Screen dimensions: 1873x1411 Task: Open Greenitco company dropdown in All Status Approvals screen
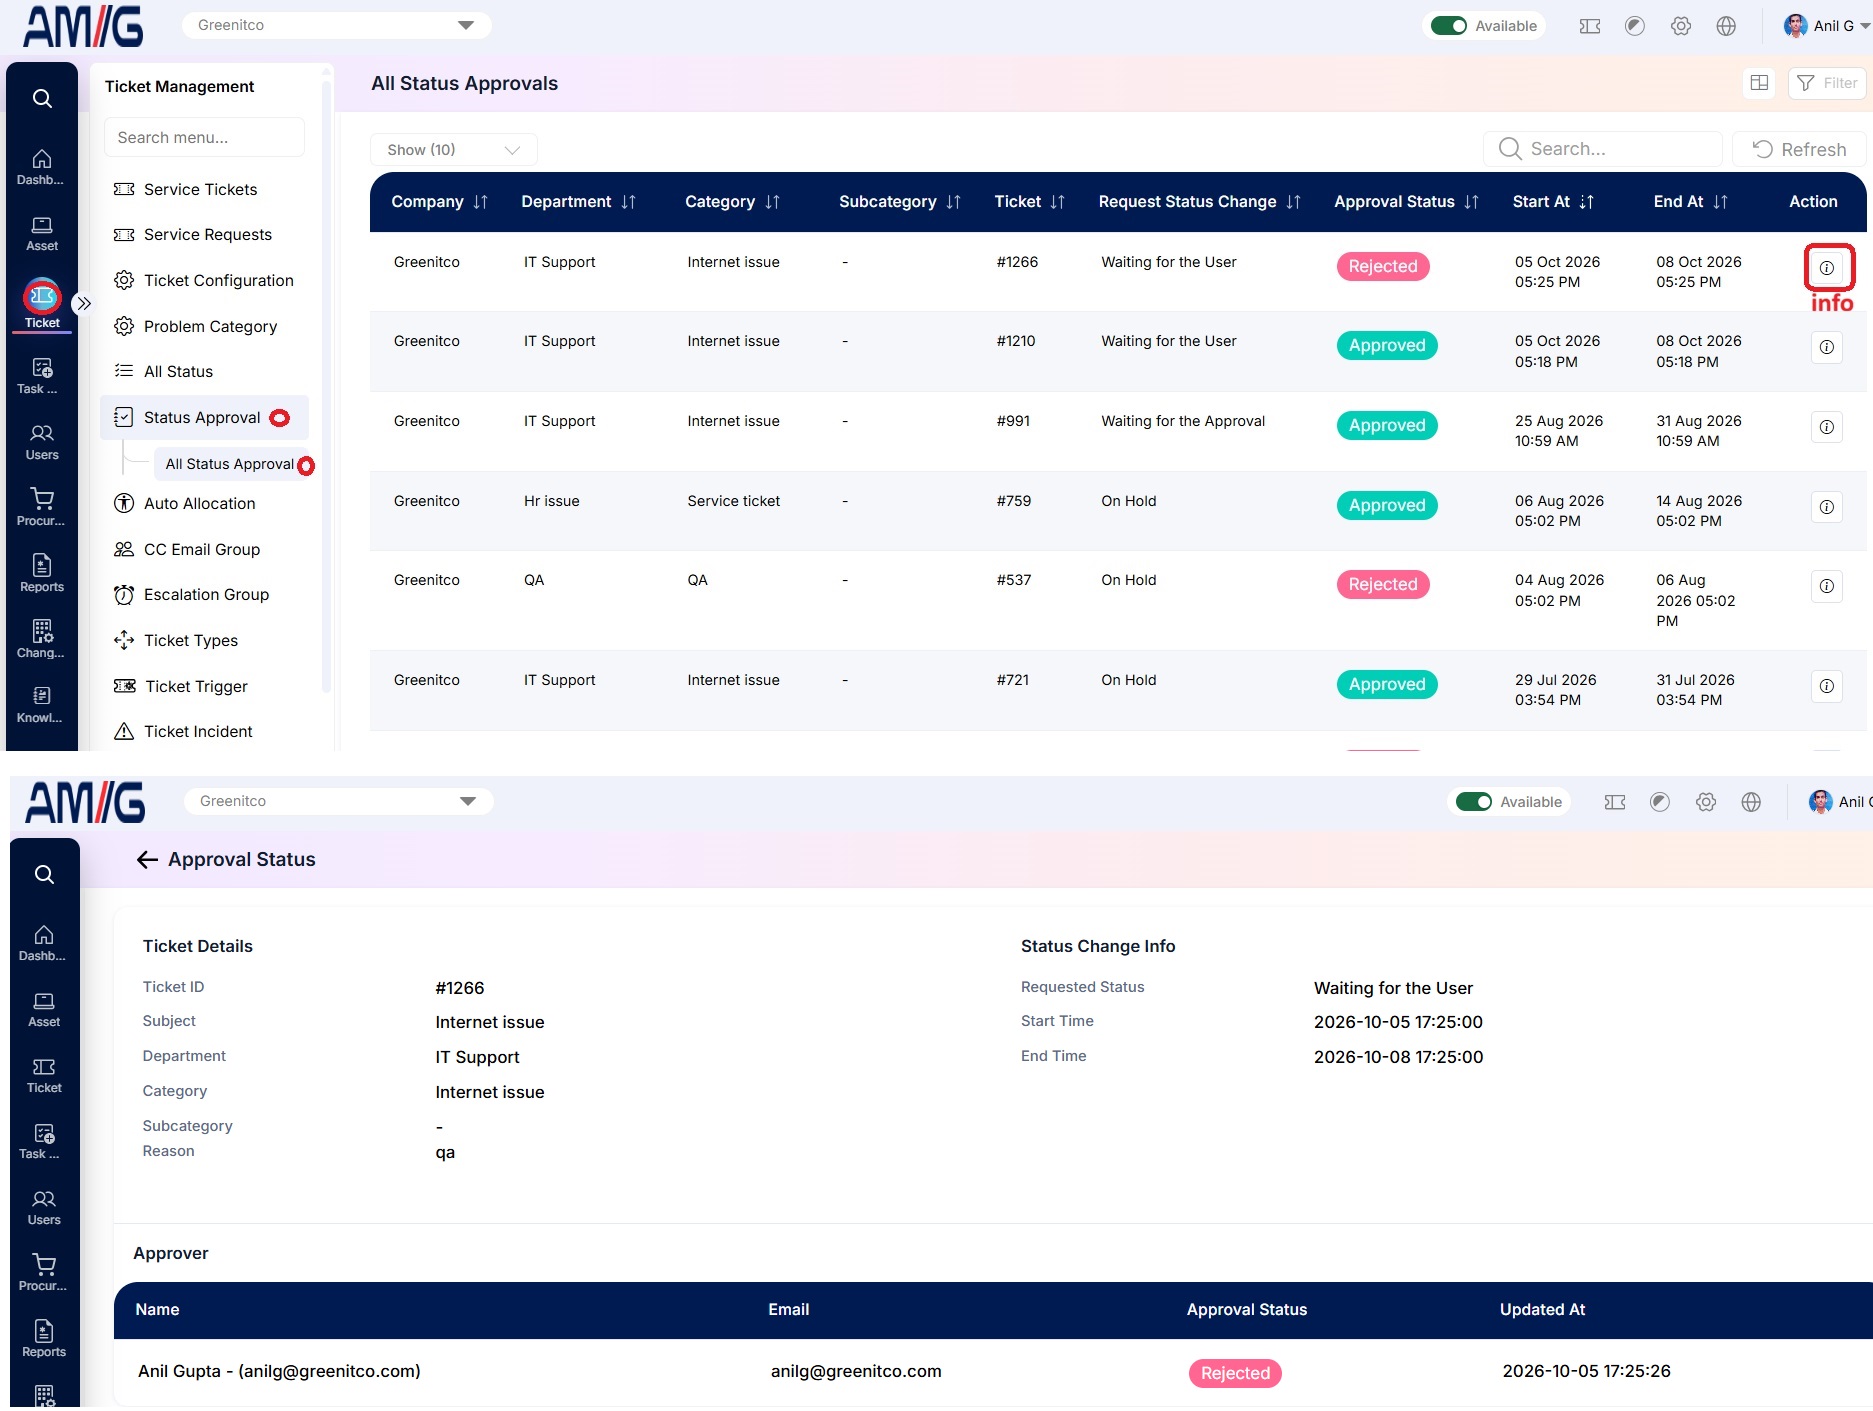pos(336,25)
